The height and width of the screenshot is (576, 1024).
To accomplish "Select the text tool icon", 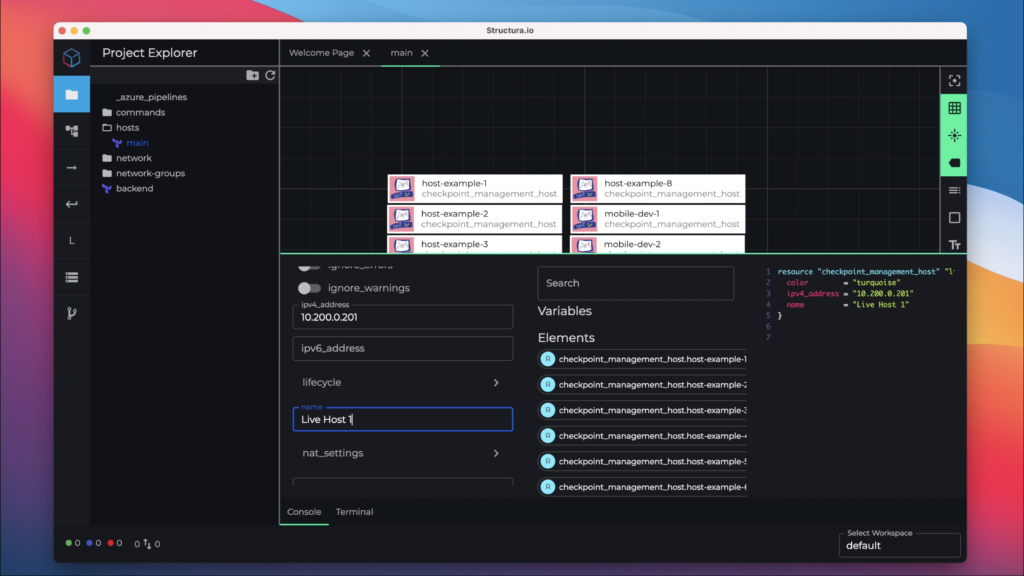I will point(954,245).
